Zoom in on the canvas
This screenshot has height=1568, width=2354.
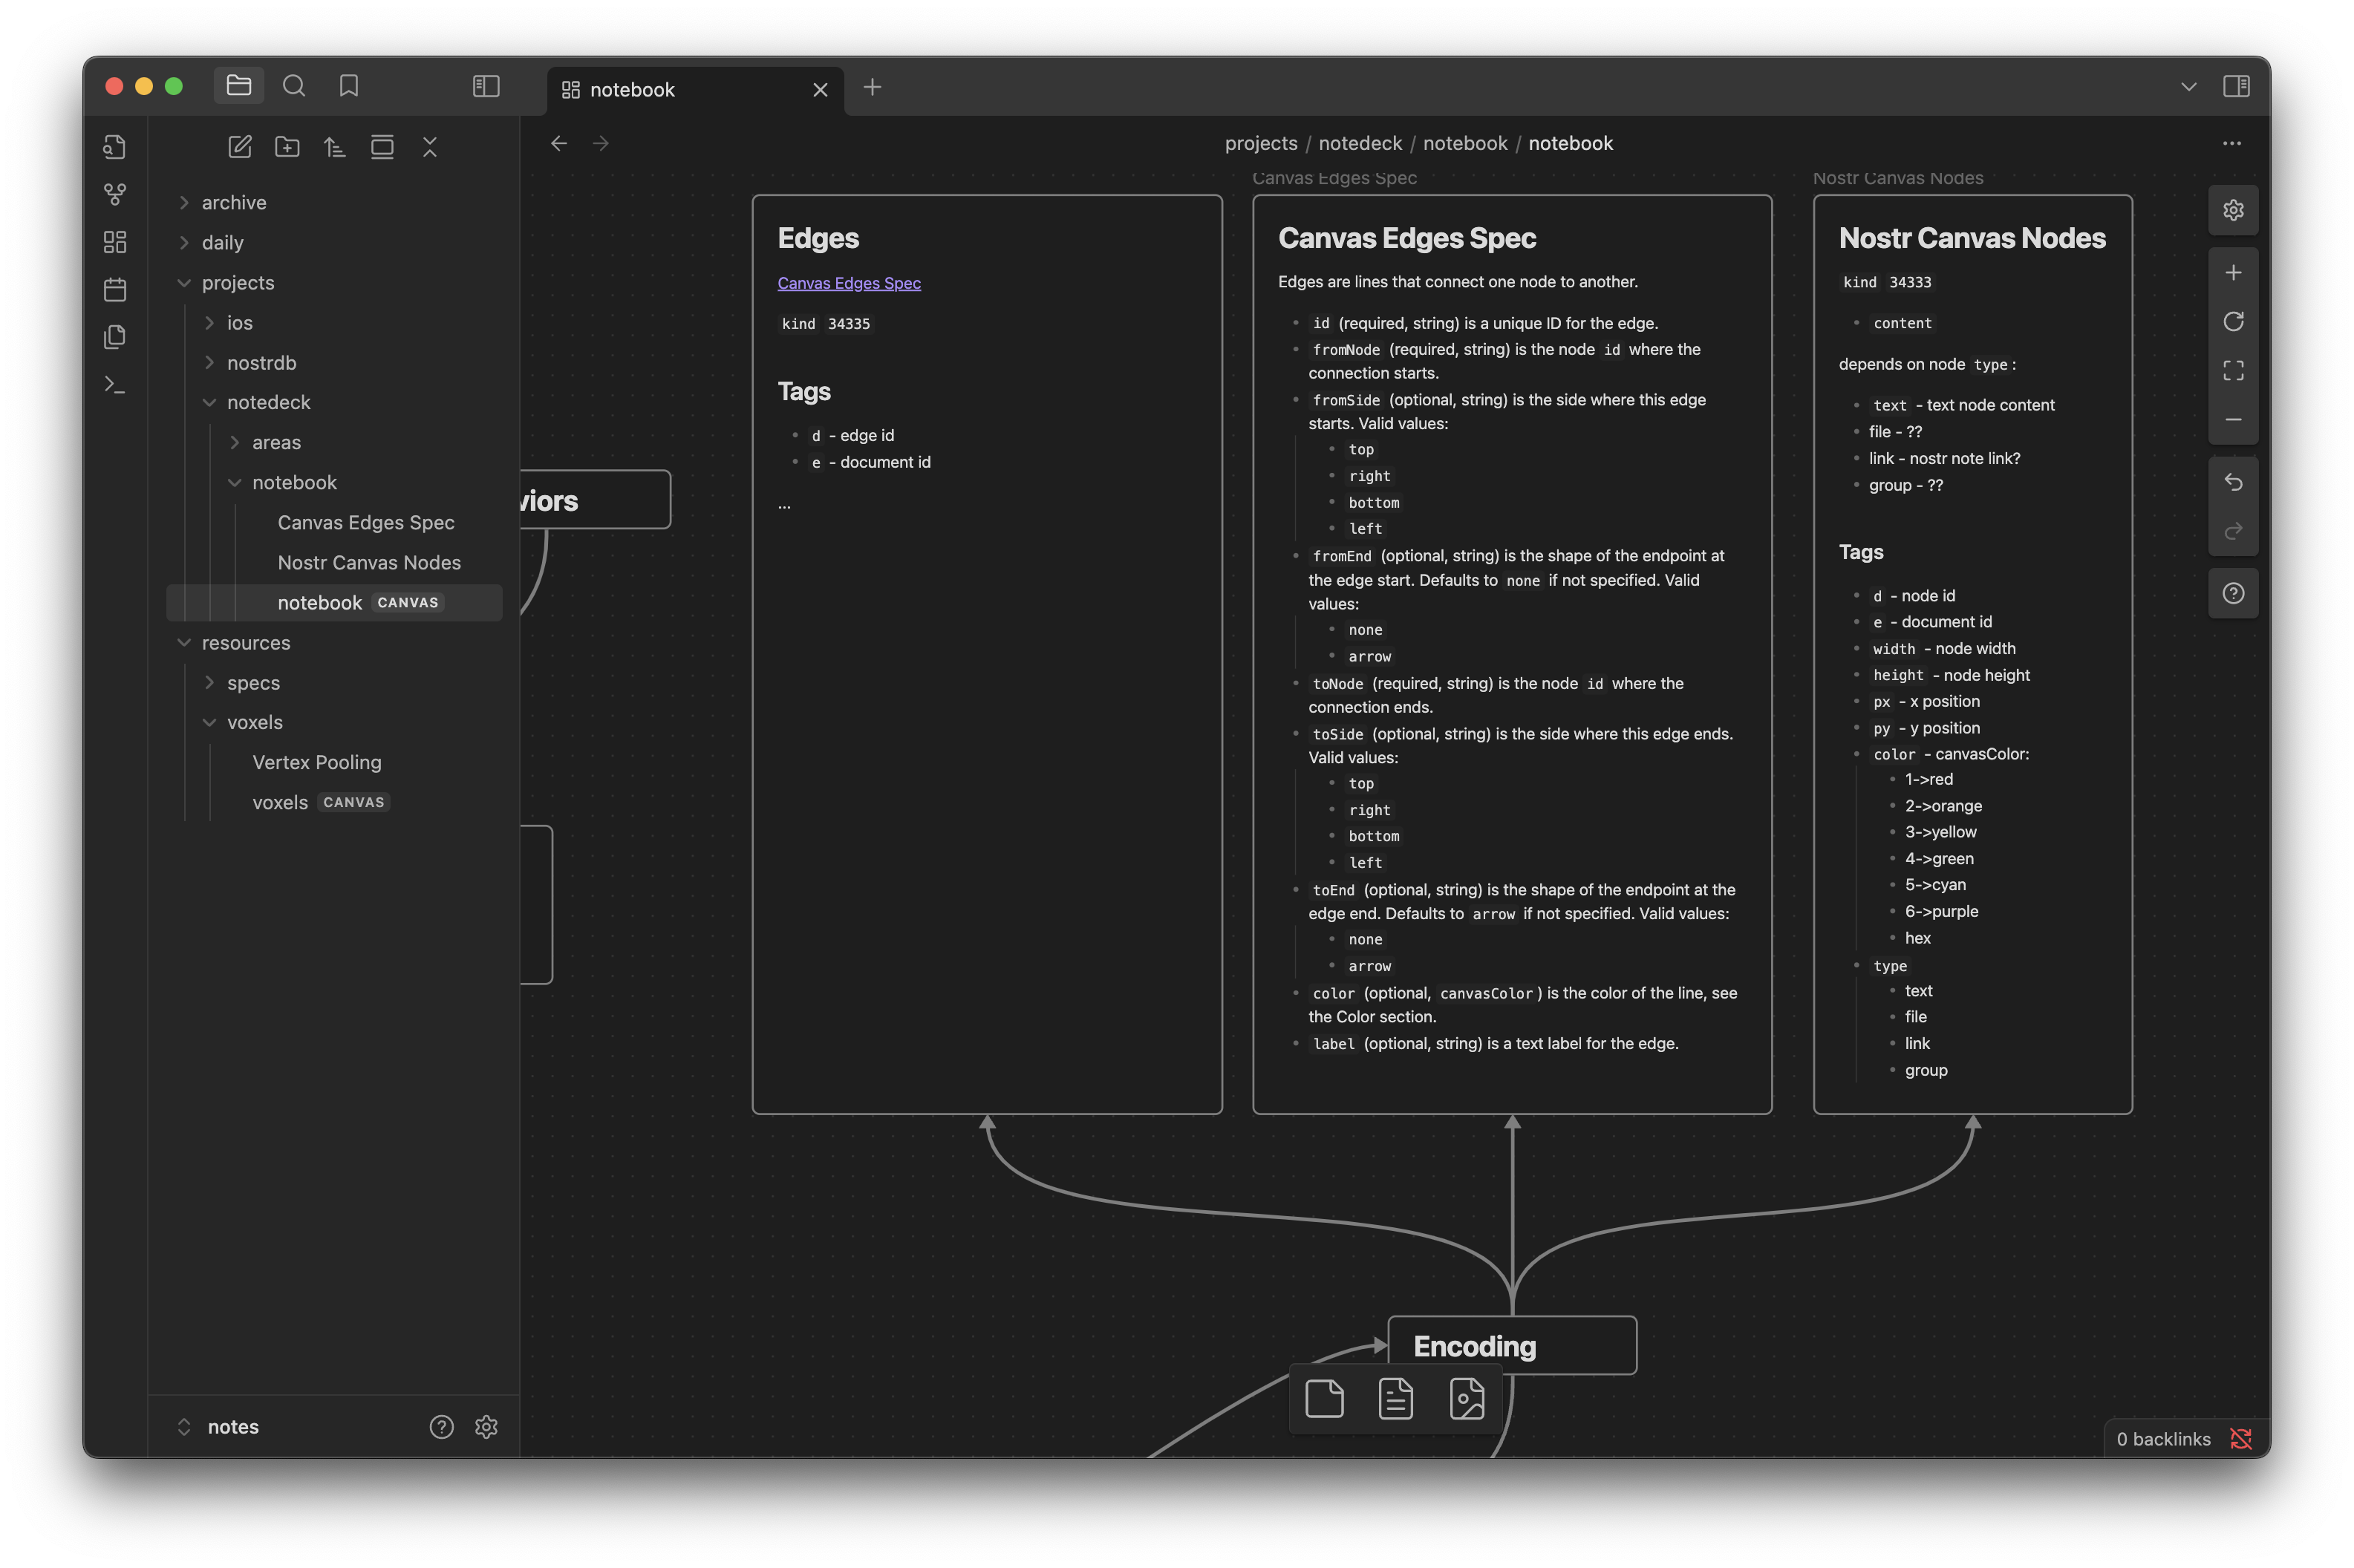pos(2233,272)
